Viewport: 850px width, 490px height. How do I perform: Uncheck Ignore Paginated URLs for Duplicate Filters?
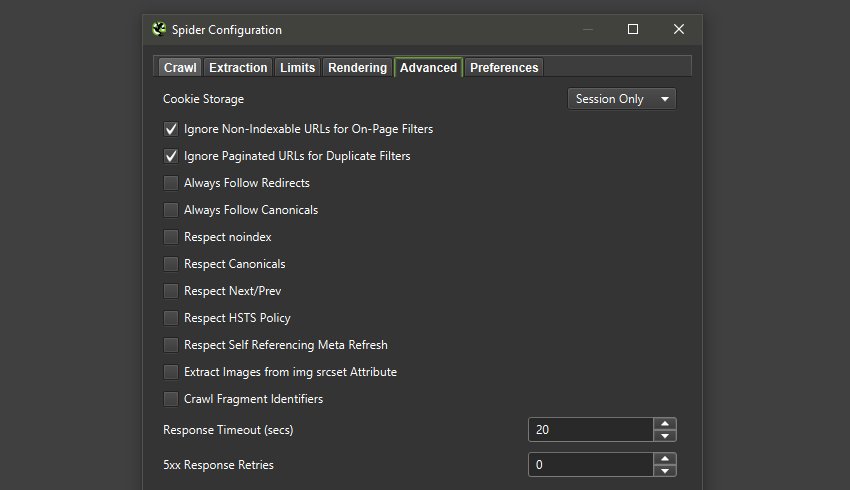(x=171, y=156)
